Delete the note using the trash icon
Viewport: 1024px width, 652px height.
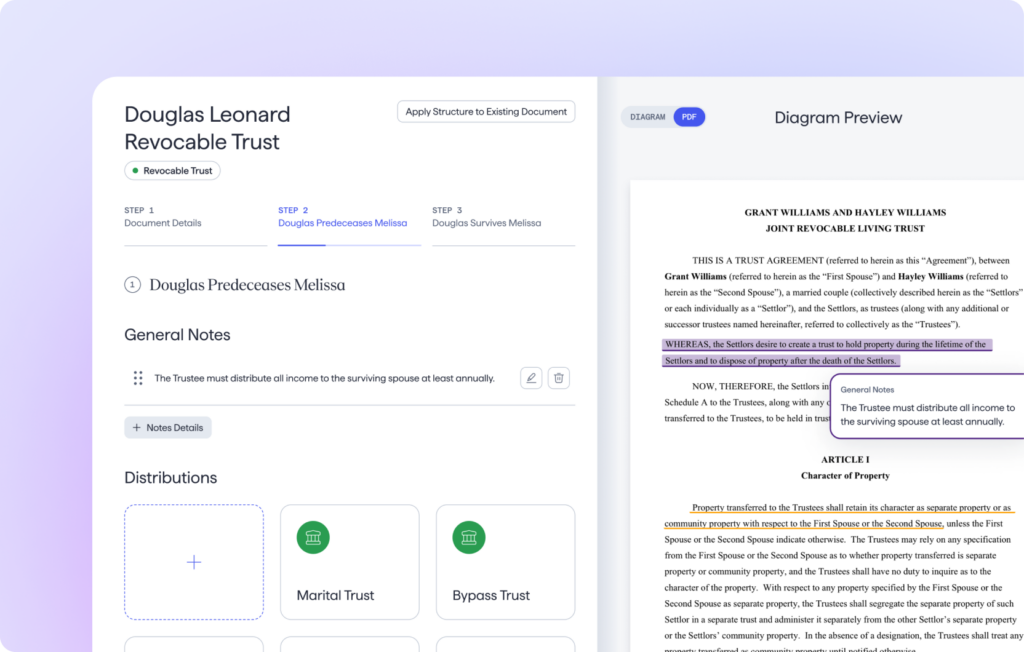pyautogui.click(x=559, y=378)
